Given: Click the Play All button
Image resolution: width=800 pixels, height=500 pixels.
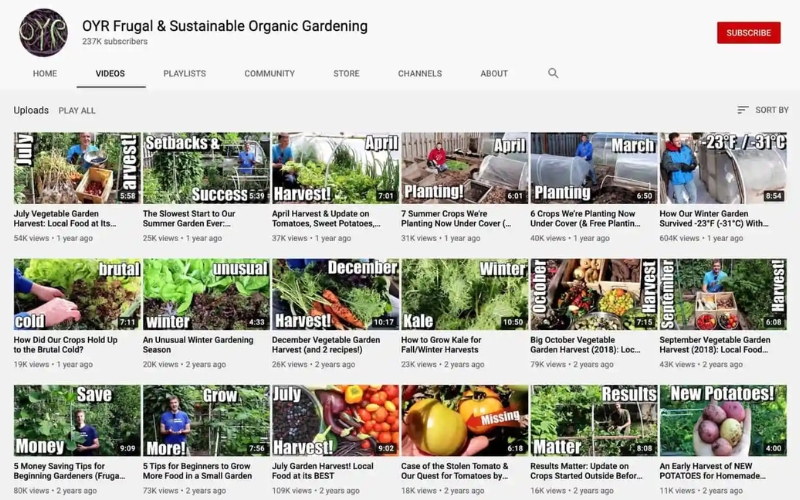Looking at the screenshot, I should click(x=77, y=110).
